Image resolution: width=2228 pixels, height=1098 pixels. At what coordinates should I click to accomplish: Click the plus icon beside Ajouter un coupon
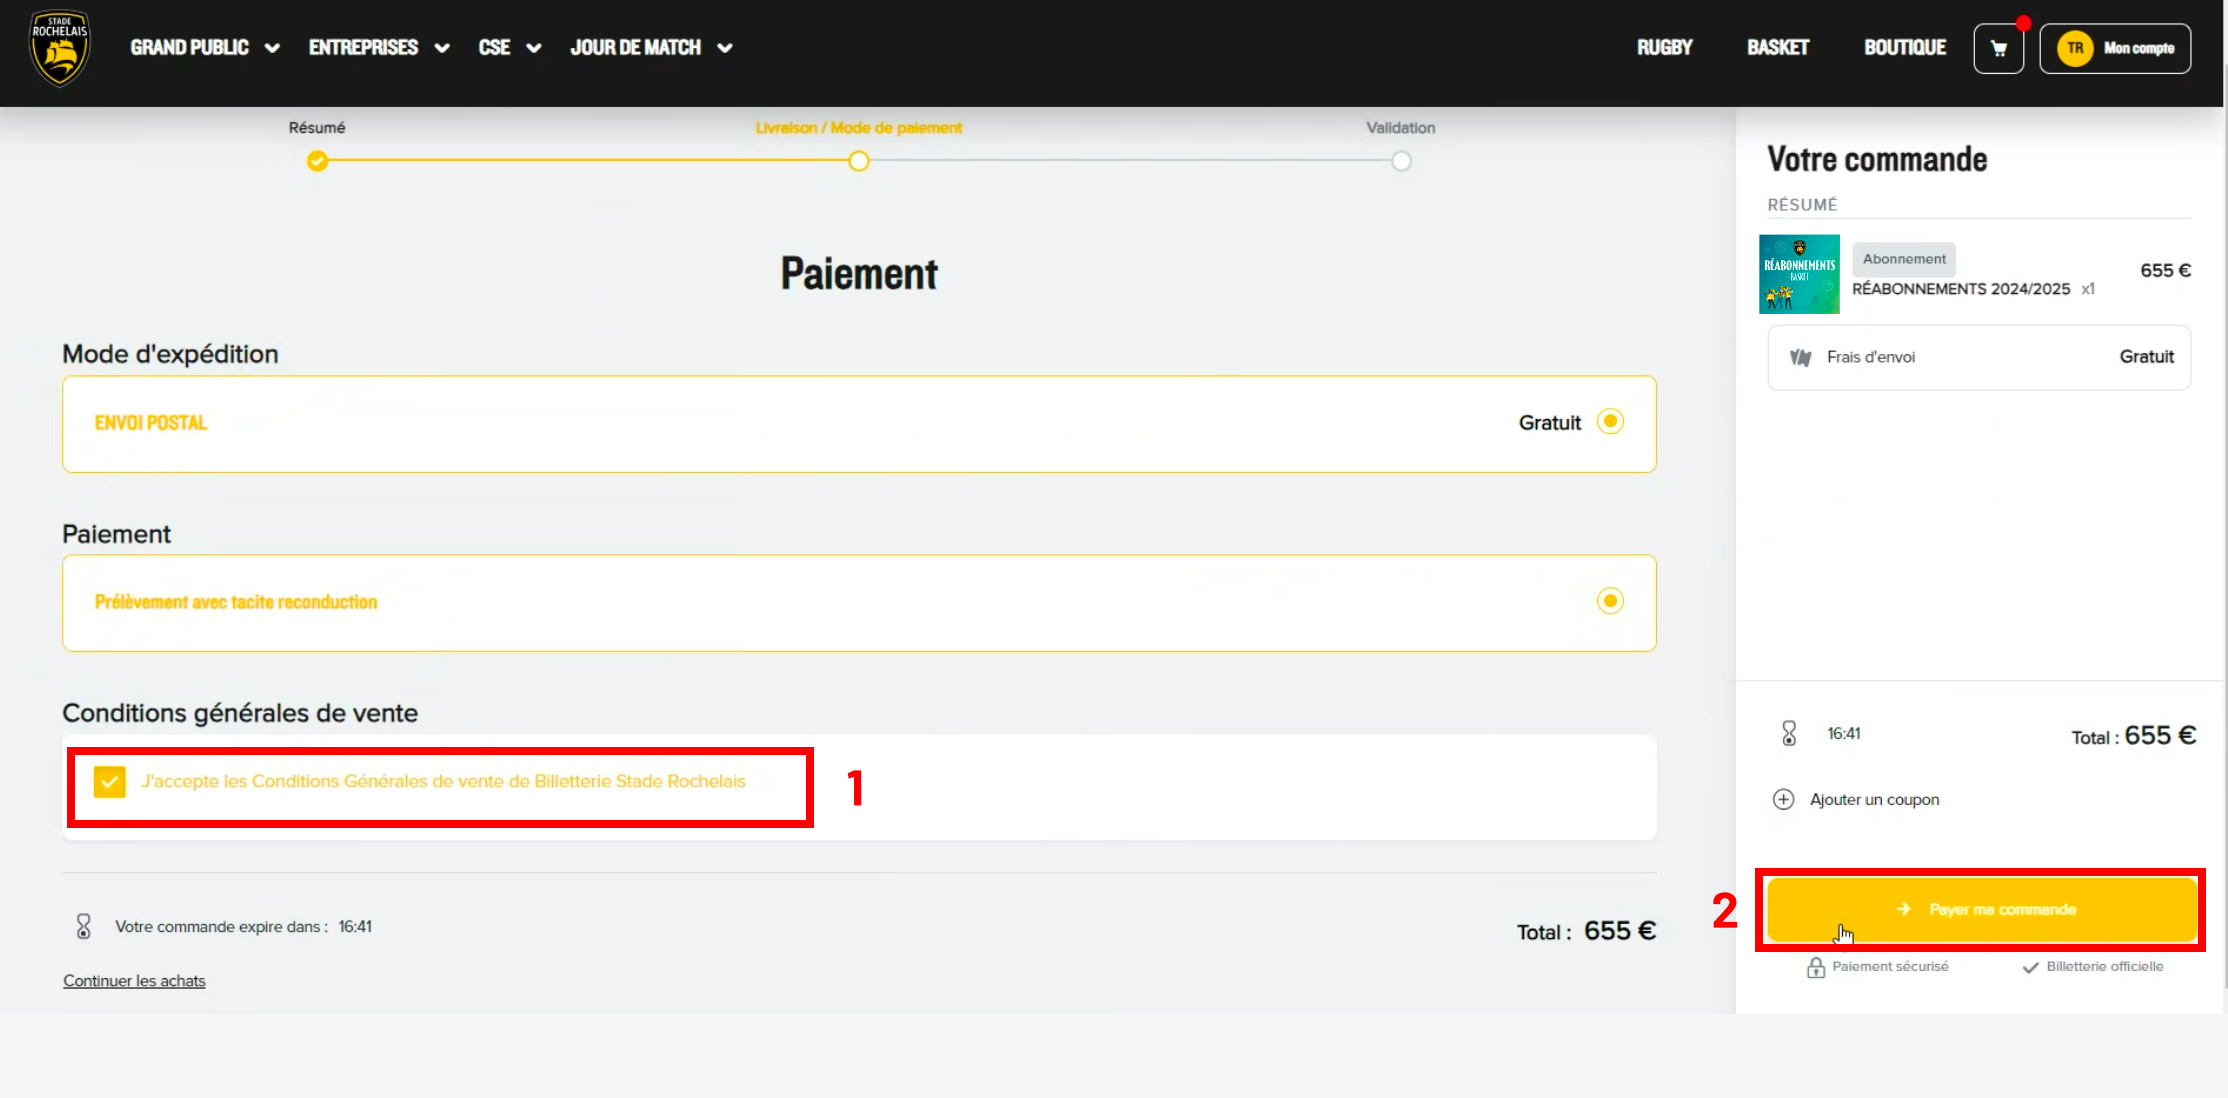pos(1783,799)
